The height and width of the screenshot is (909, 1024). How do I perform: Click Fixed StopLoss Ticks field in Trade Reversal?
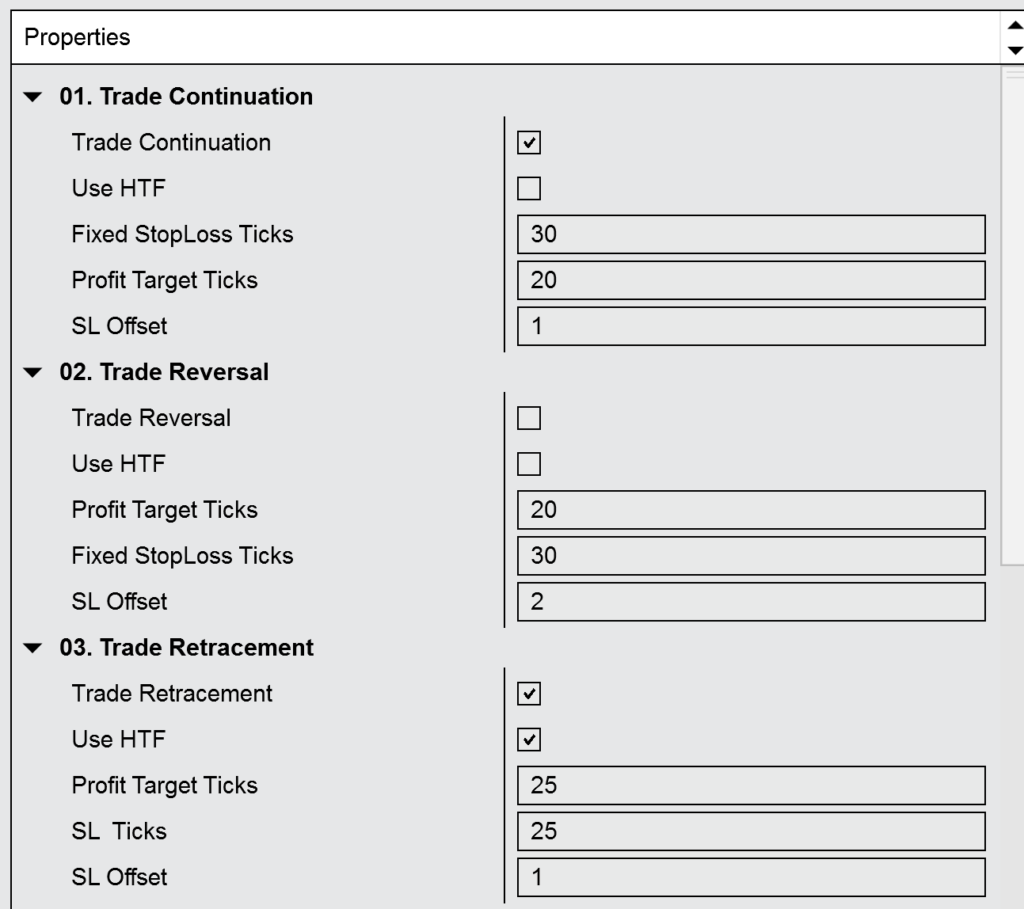coord(751,556)
